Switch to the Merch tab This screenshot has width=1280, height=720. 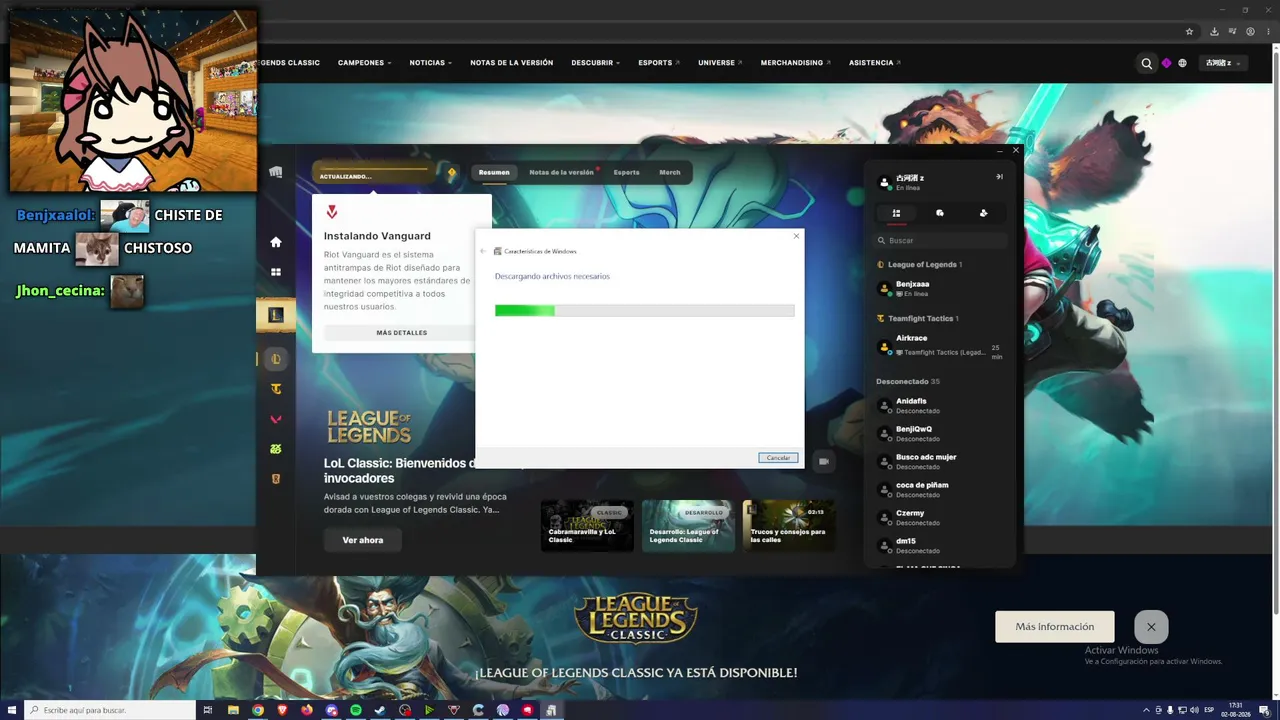click(670, 172)
